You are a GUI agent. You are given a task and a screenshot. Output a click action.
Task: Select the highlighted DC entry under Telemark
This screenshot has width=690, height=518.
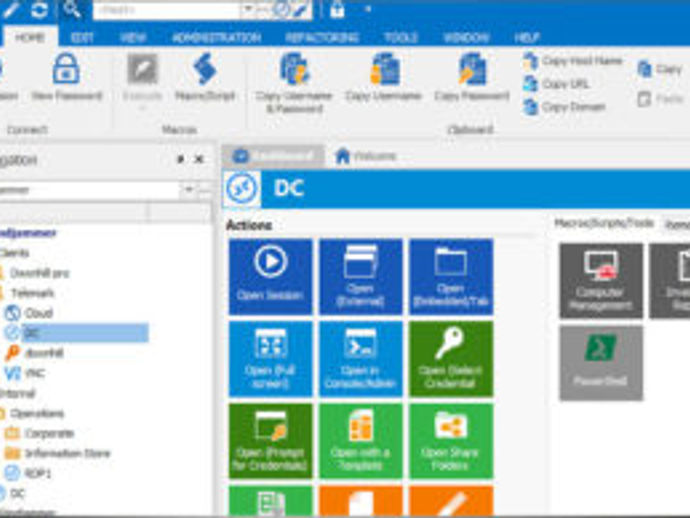(85, 333)
